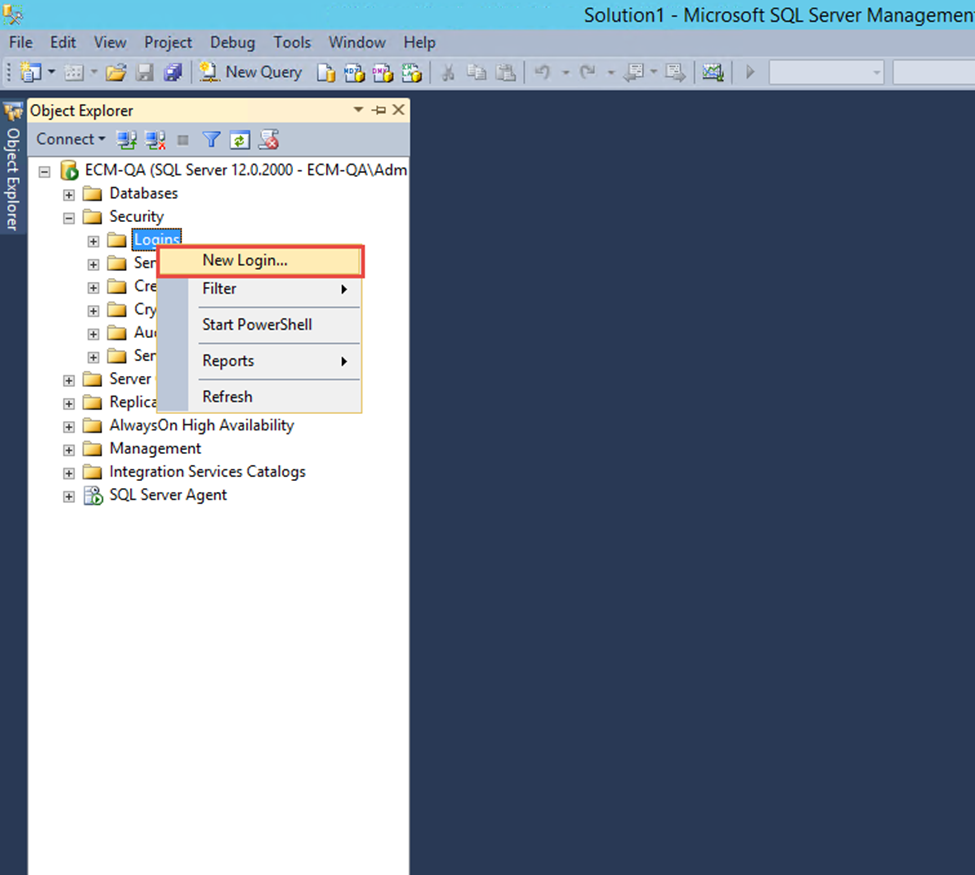
Task: Click the Open File folder icon
Action: [x=116, y=72]
